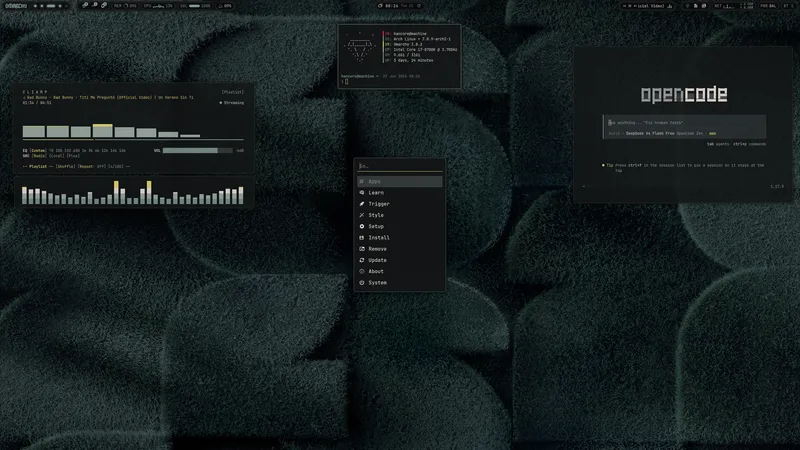Click the Learn icon in launcher
Viewport: 800px width, 450px height.
point(362,192)
